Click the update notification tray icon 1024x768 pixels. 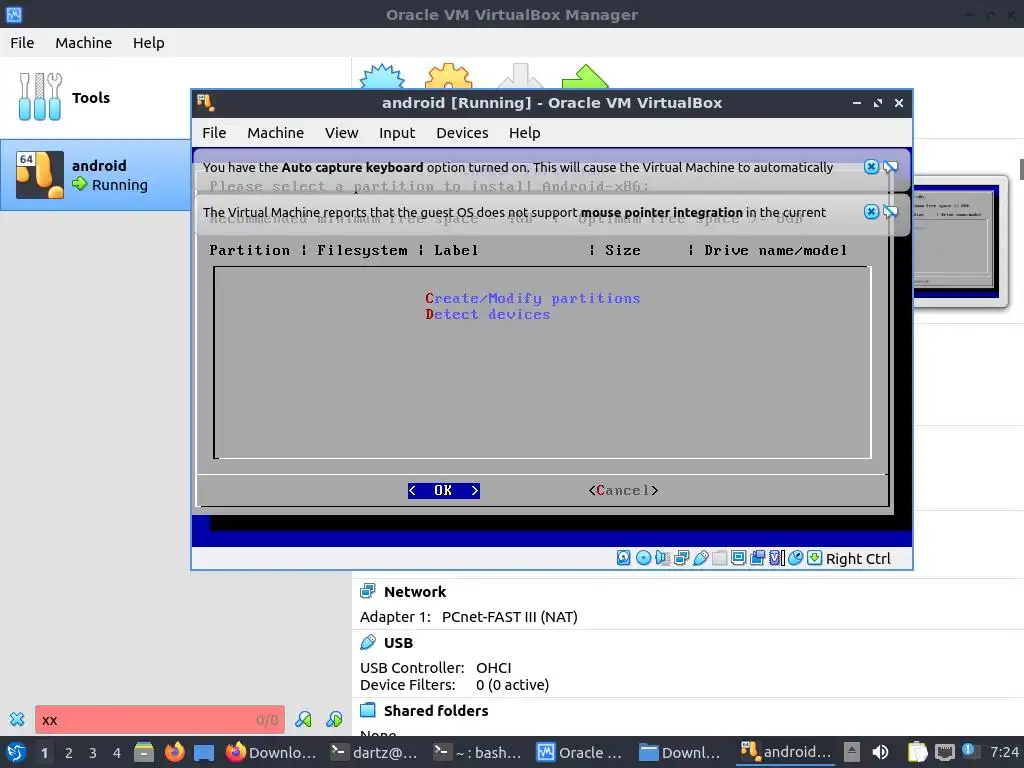tap(970, 751)
